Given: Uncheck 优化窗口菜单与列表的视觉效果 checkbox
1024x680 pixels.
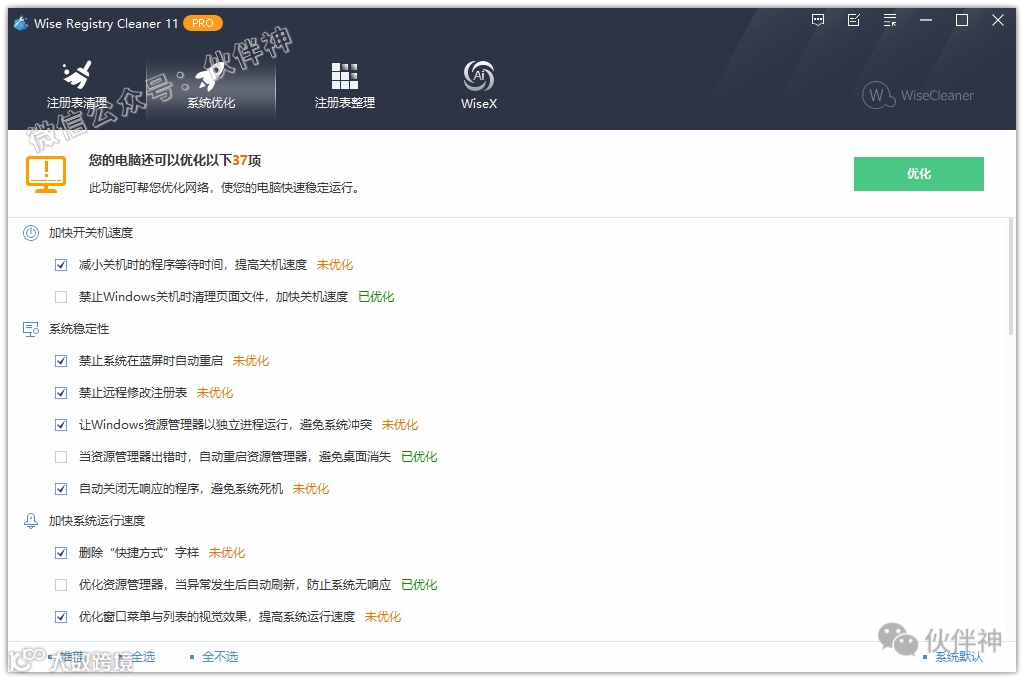Looking at the screenshot, I should point(61,617).
